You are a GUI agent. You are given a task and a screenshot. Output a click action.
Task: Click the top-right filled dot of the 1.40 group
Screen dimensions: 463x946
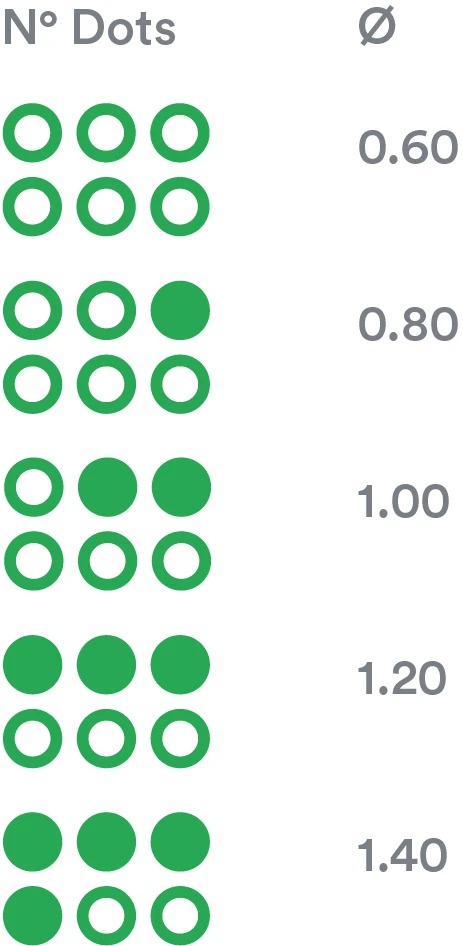tap(180, 842)
